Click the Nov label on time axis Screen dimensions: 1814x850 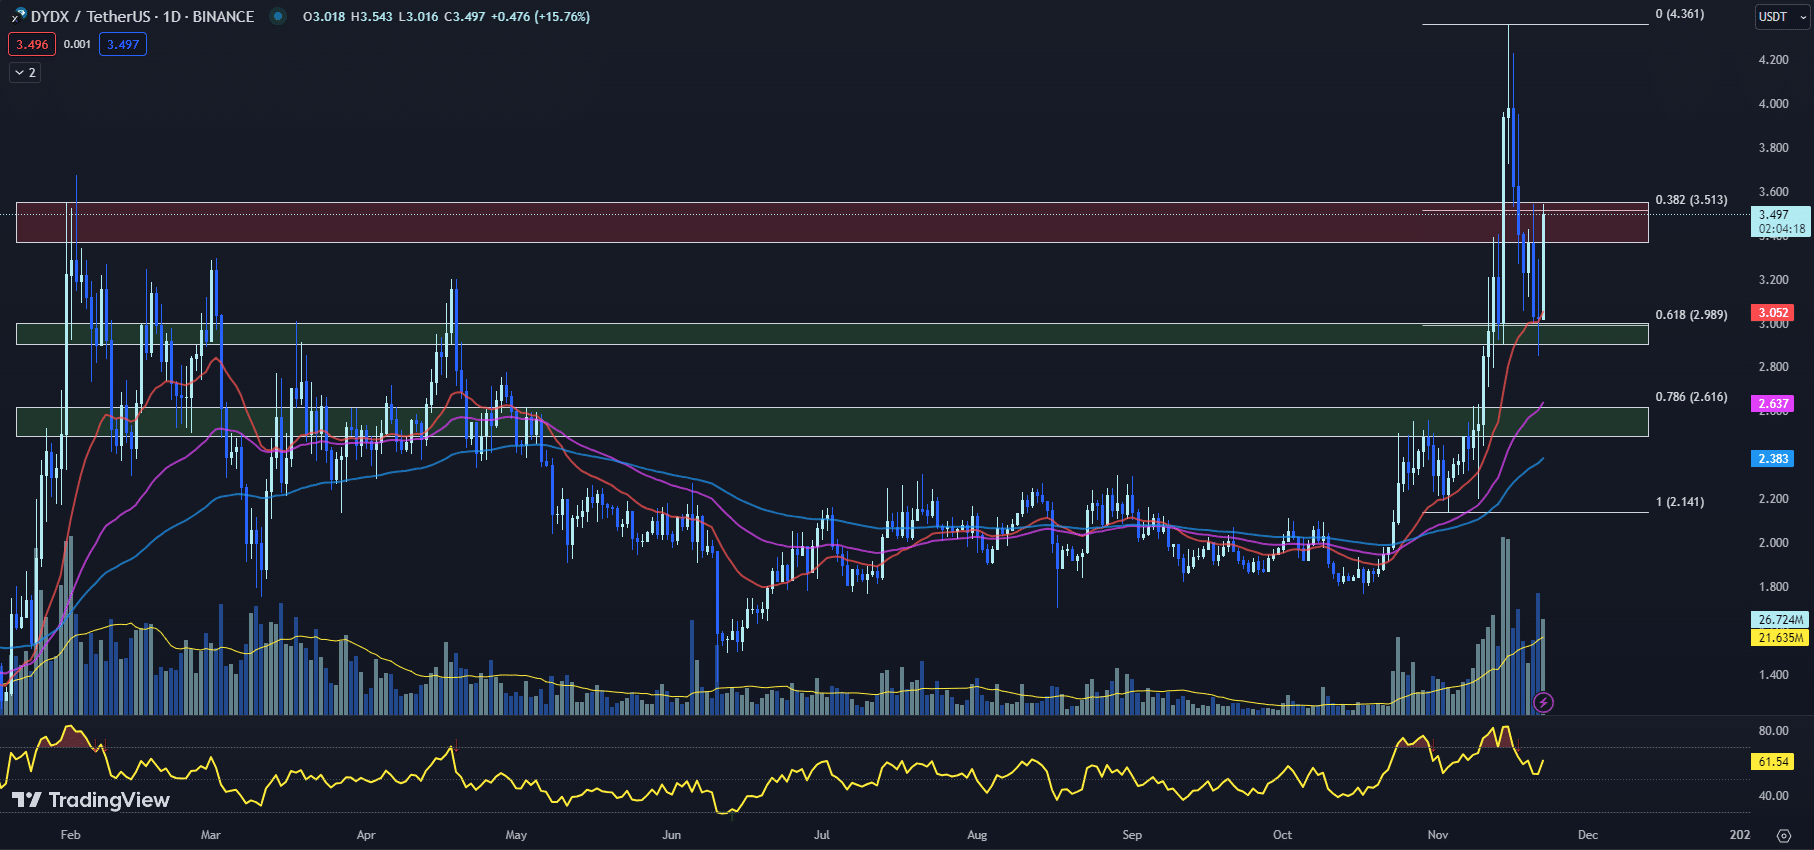point(1437,835)
